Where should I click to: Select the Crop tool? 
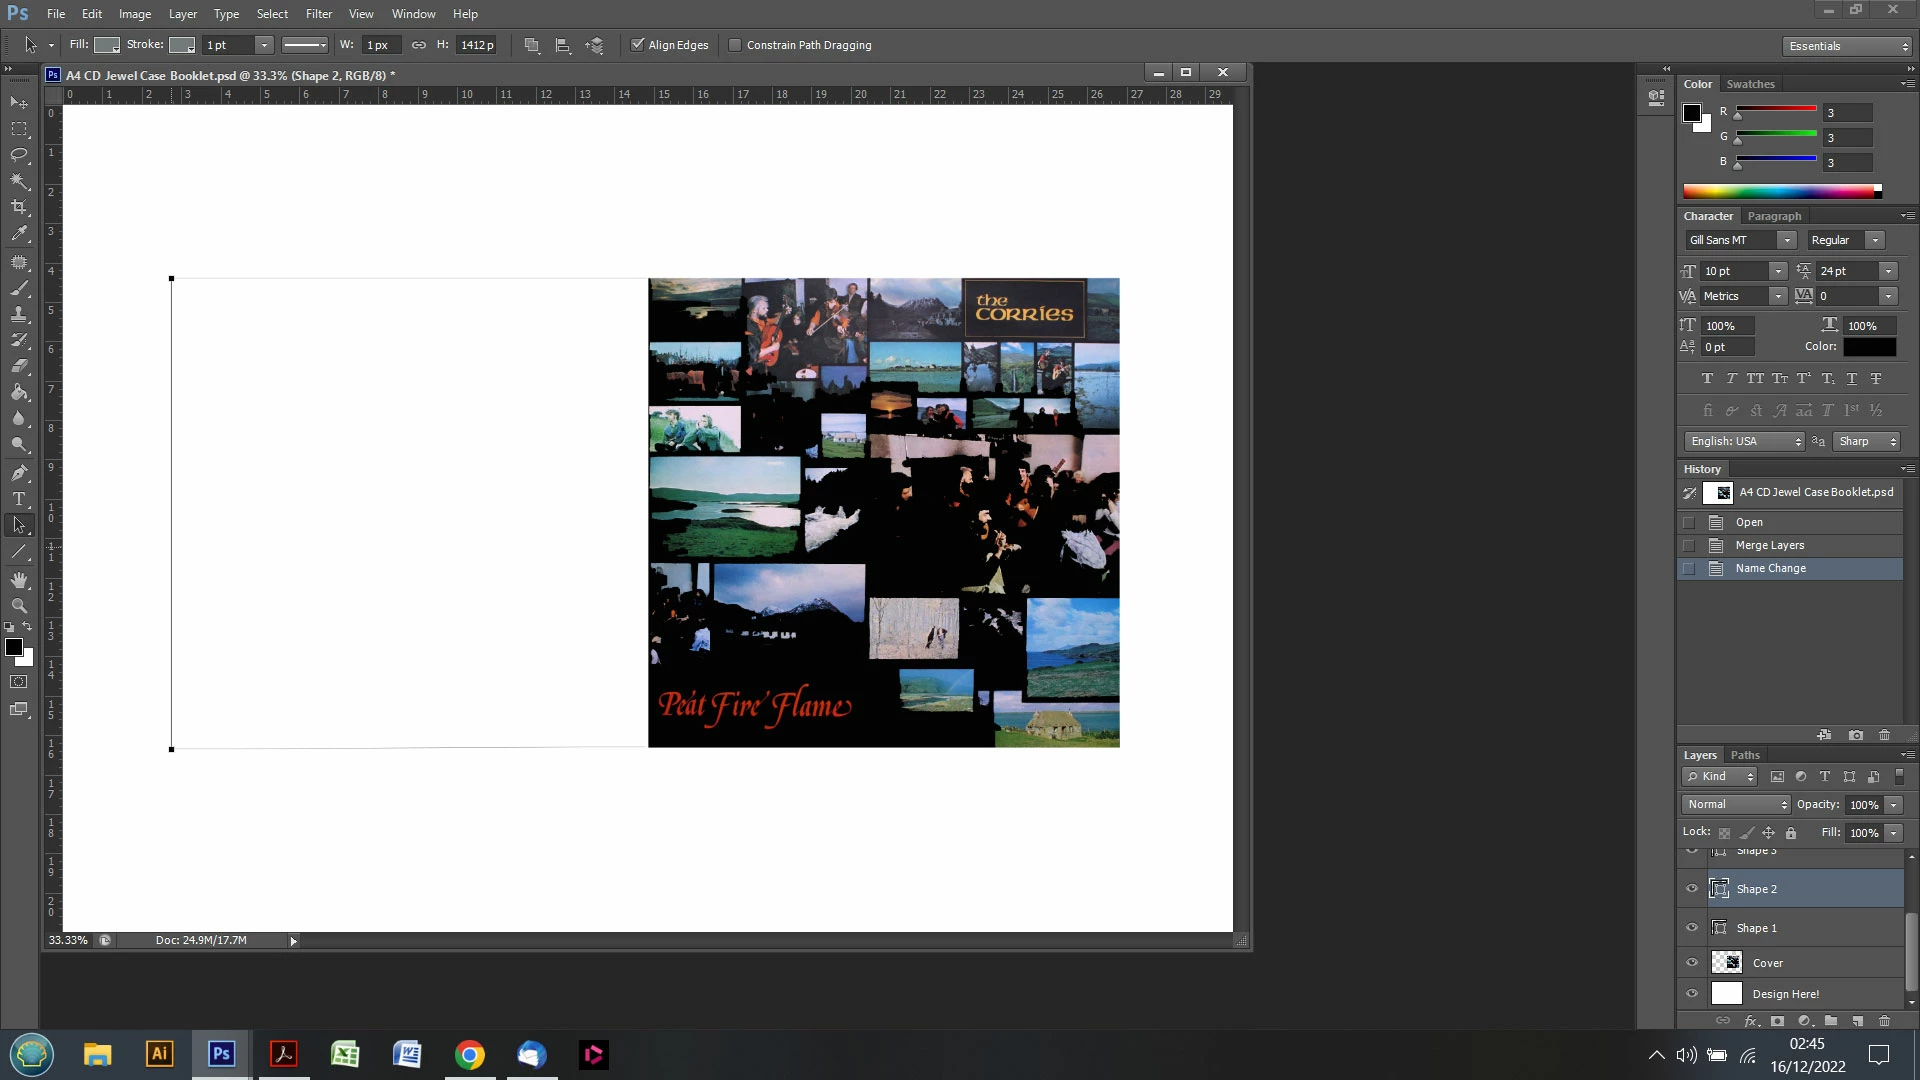tap(19, 207)
